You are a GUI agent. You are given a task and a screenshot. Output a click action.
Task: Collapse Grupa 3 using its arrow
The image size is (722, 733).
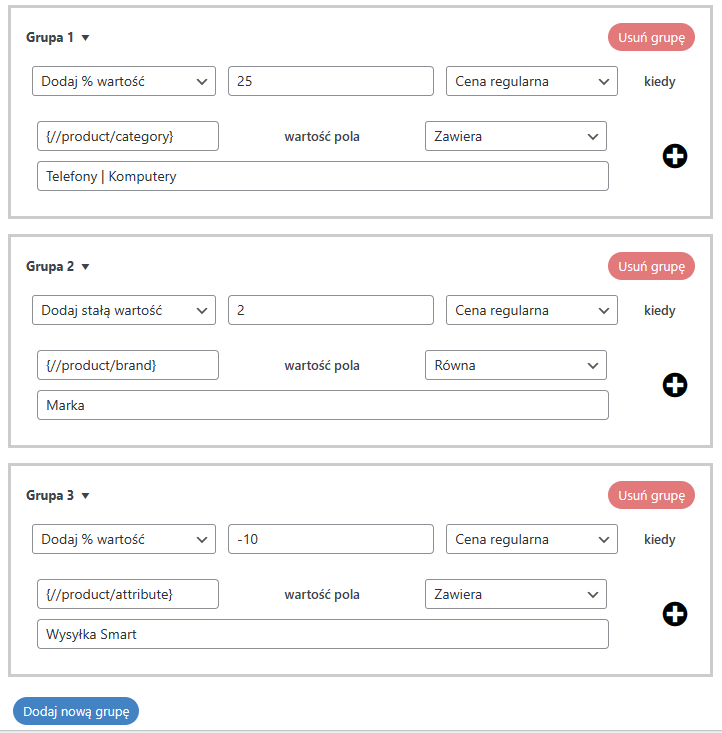pos(85,496)
